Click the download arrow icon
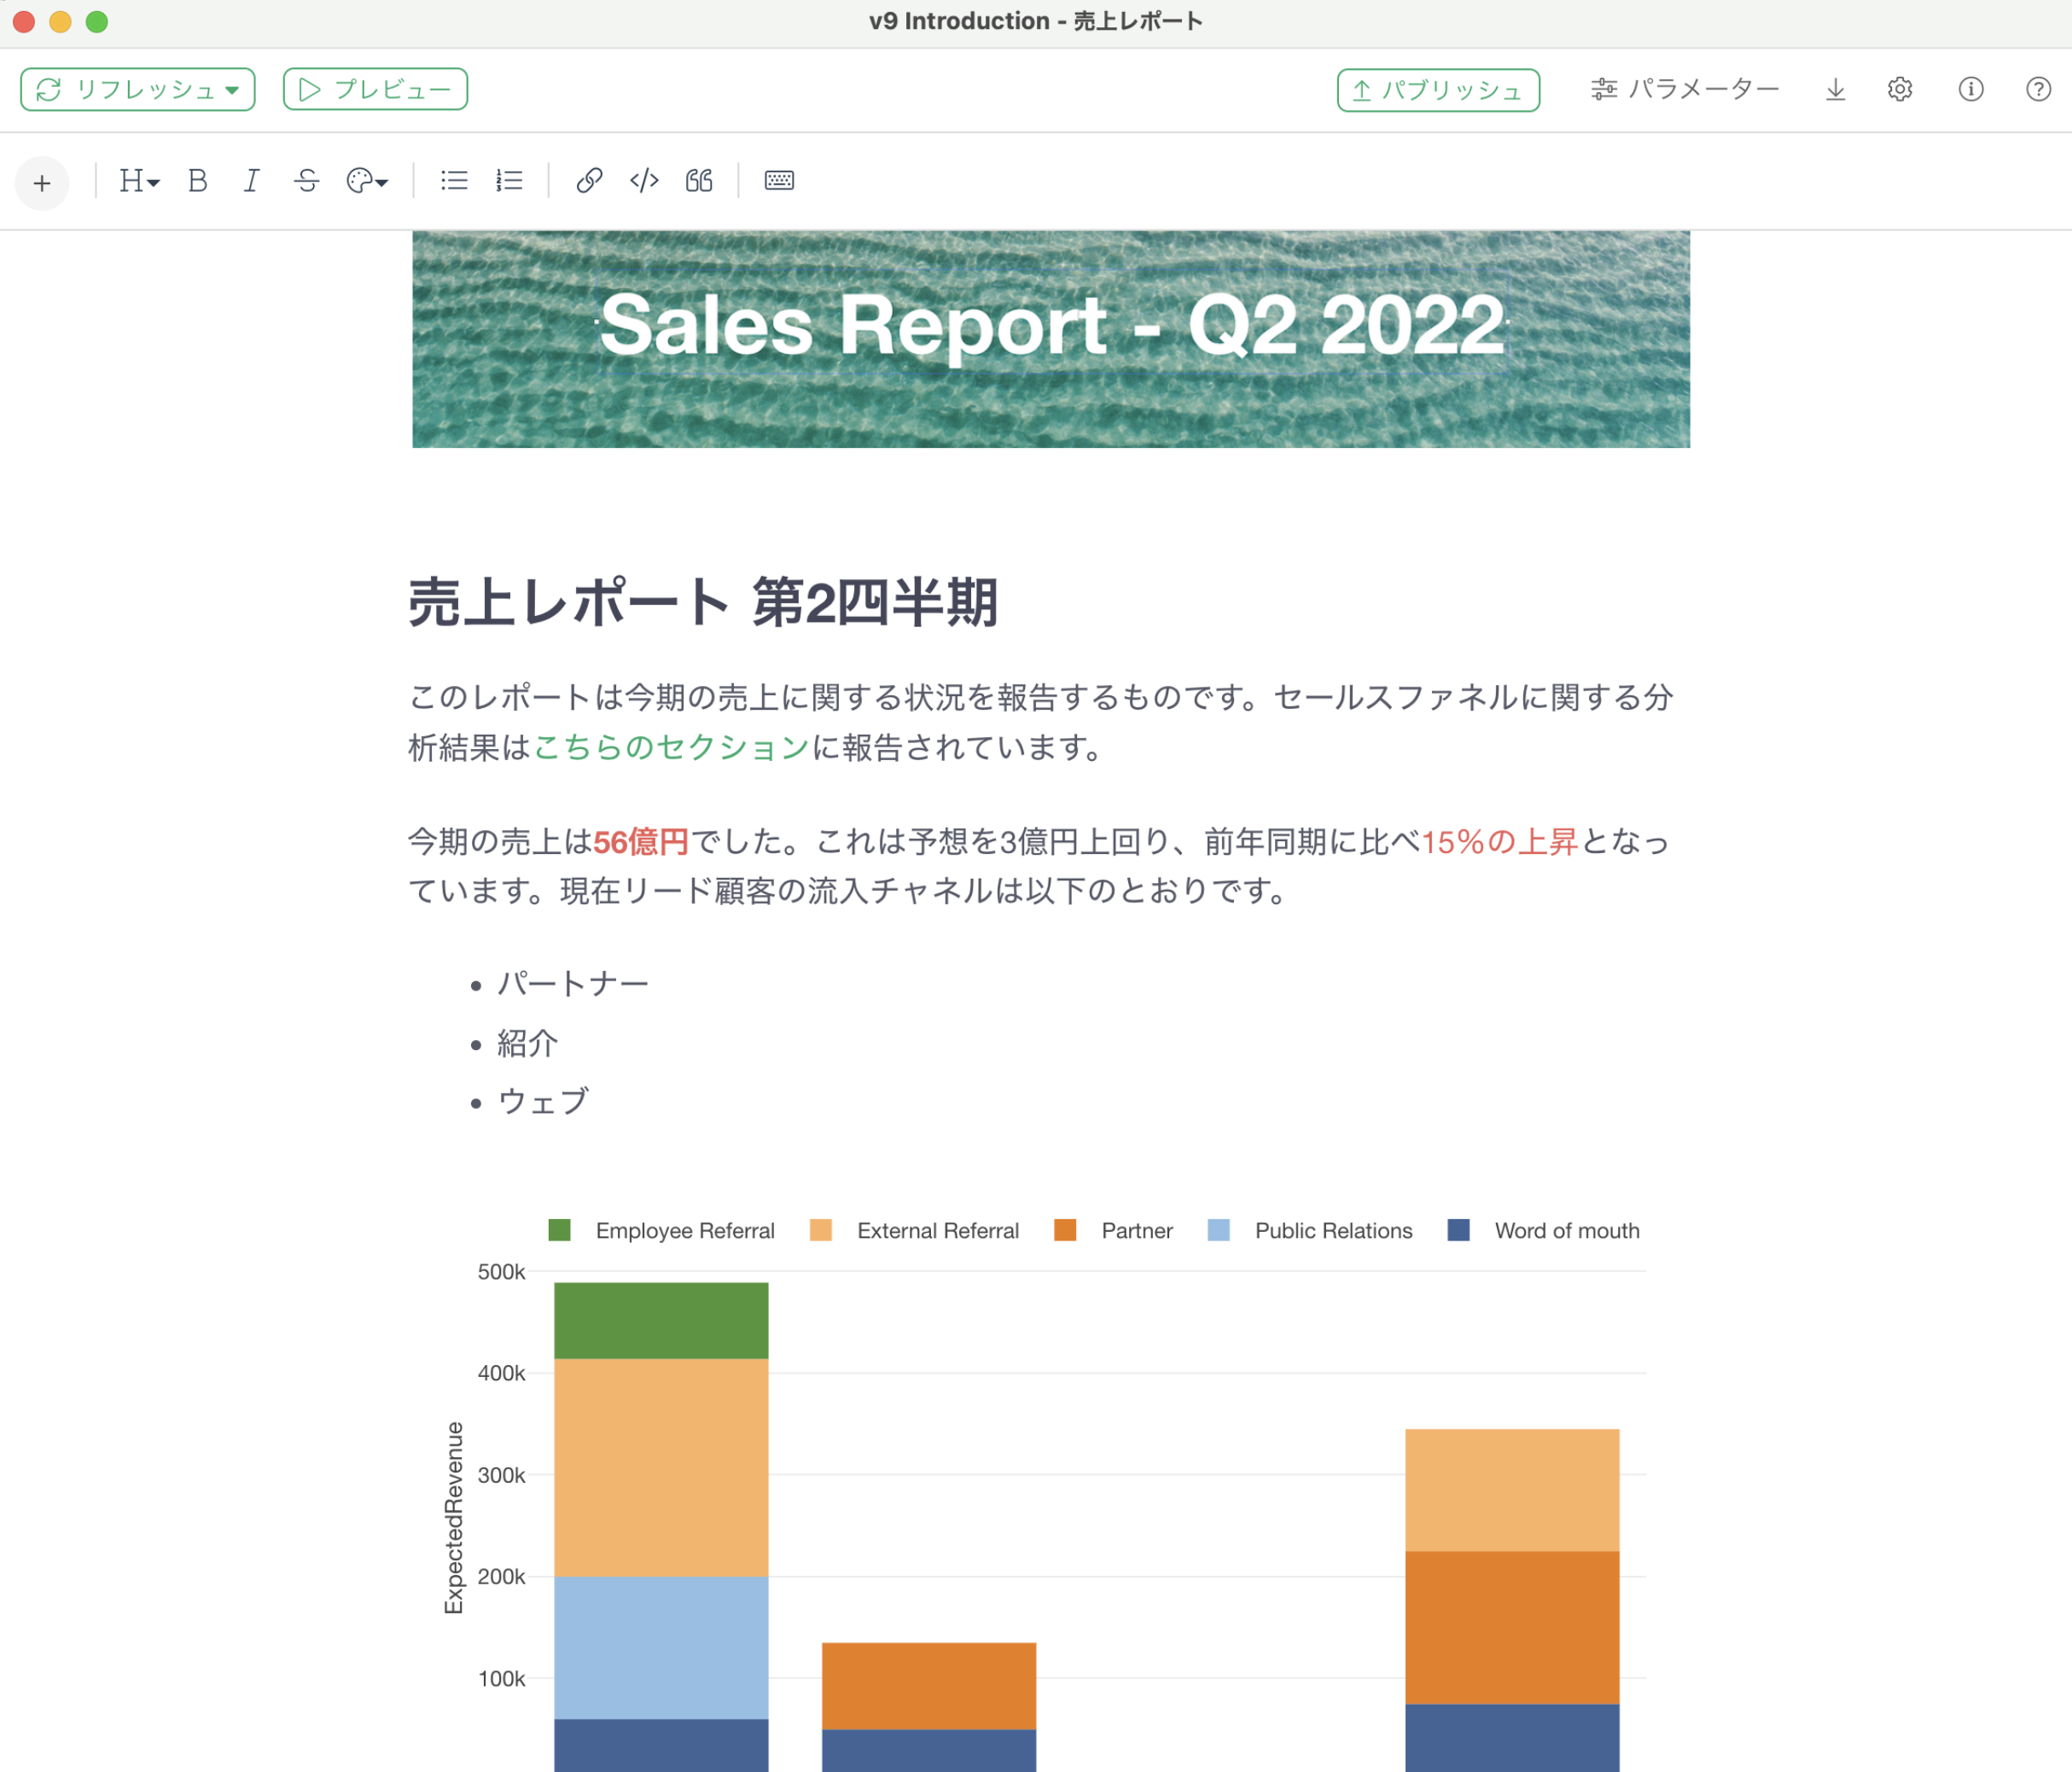This screenshot has width=2072, height=1772. click(1835, 90)
